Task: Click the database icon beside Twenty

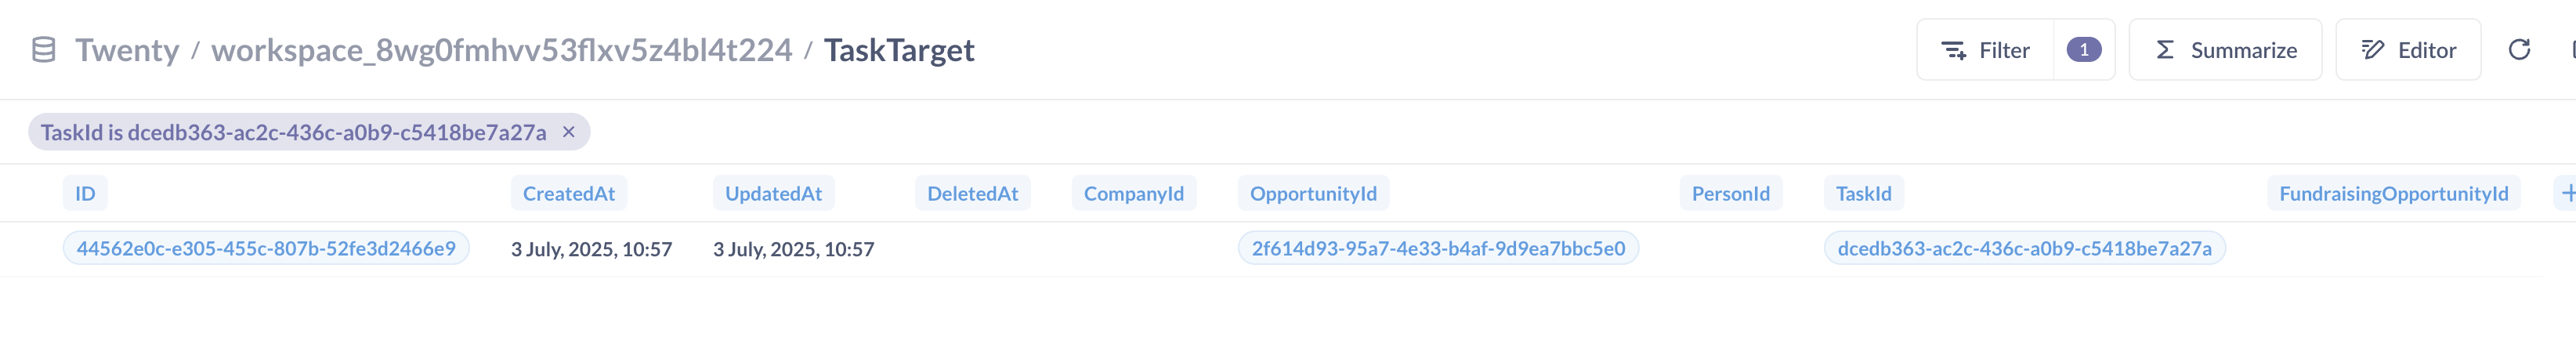Action: [43, 50]
